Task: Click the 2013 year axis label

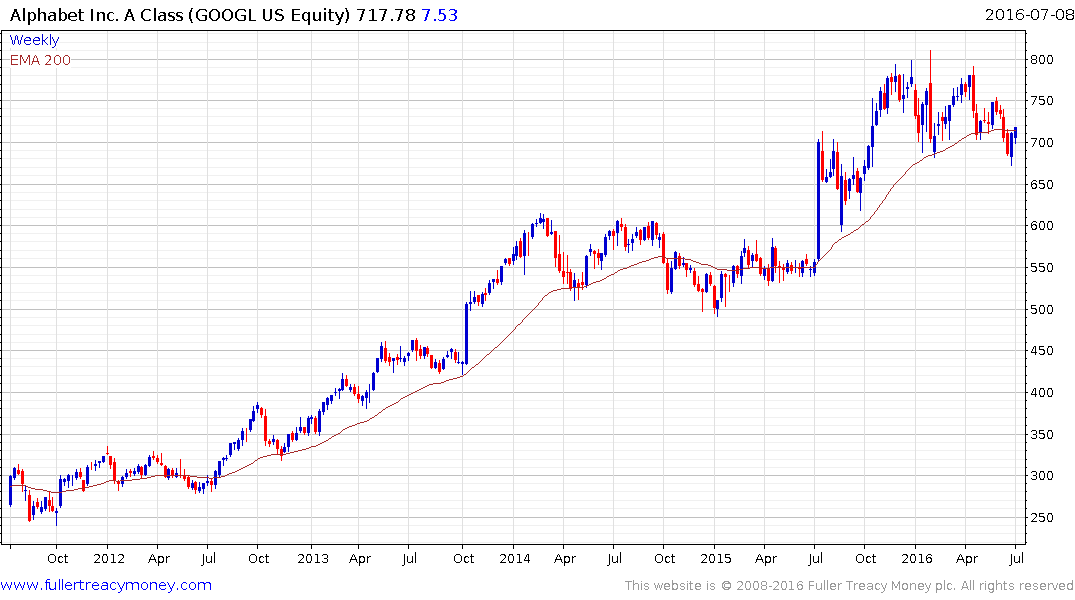Action: click(x=313, y=558)
